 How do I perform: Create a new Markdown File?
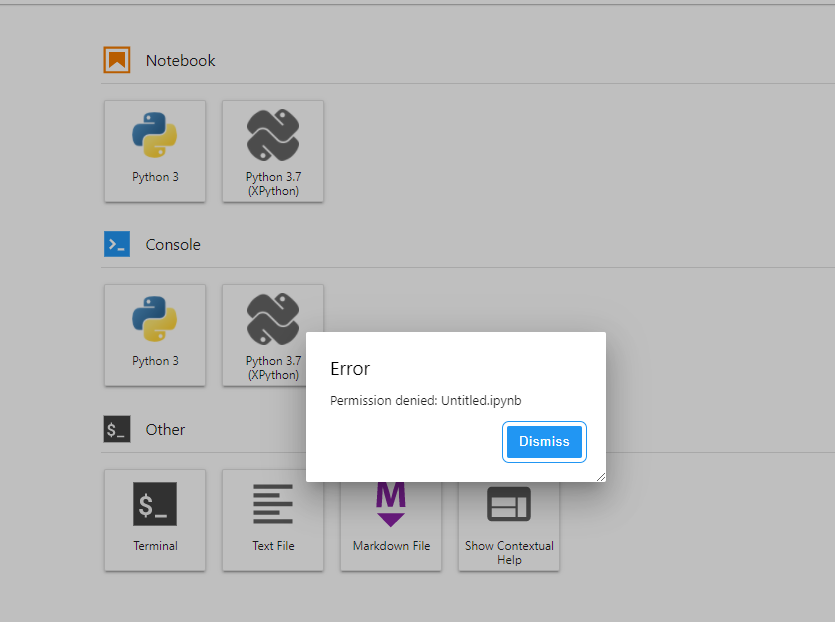click(390, 520)
